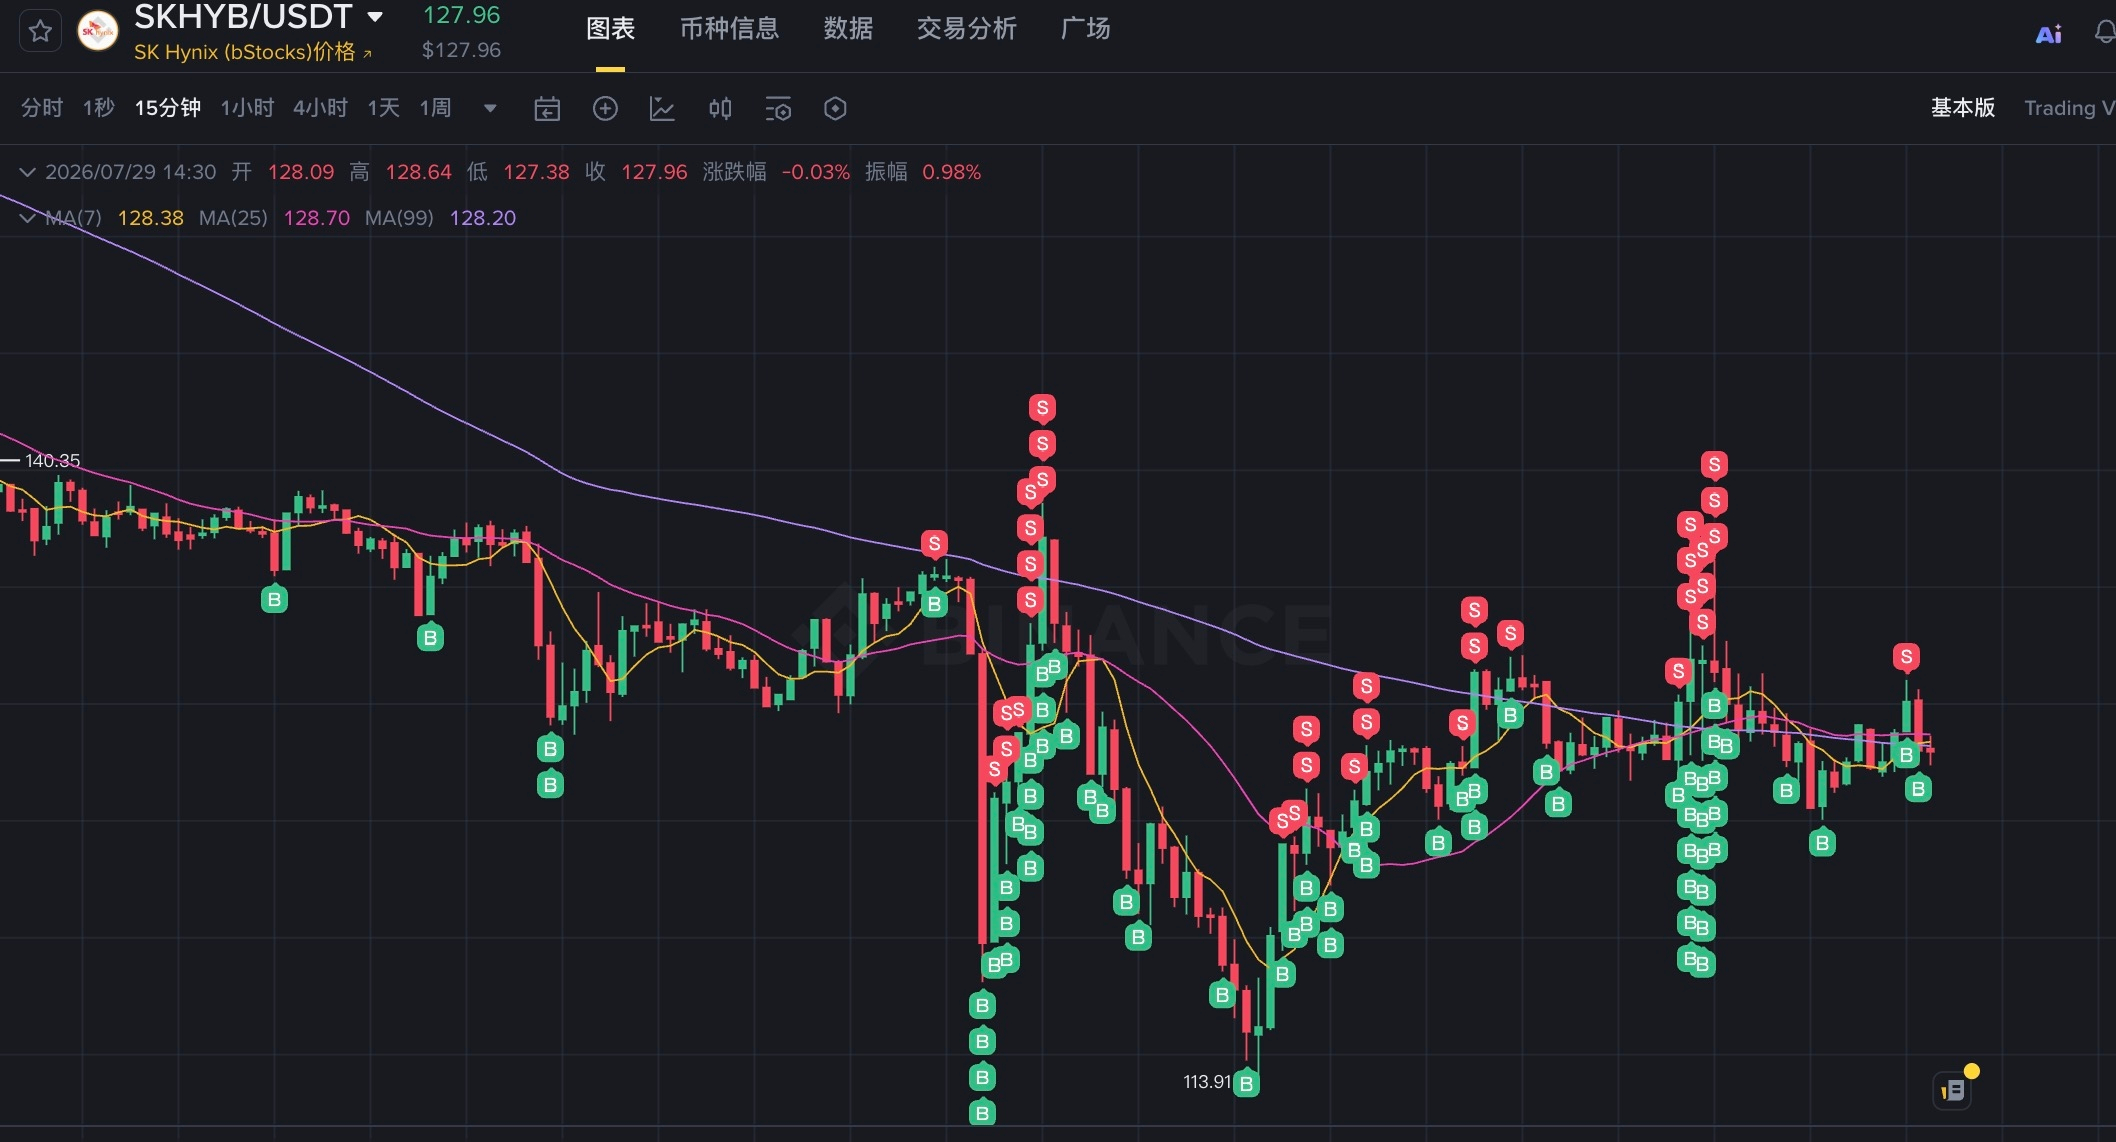Open the Ai assistant icon
Image resolution: width=2116 pixels, height=1142 pixels.
(x=2048, y=34)
